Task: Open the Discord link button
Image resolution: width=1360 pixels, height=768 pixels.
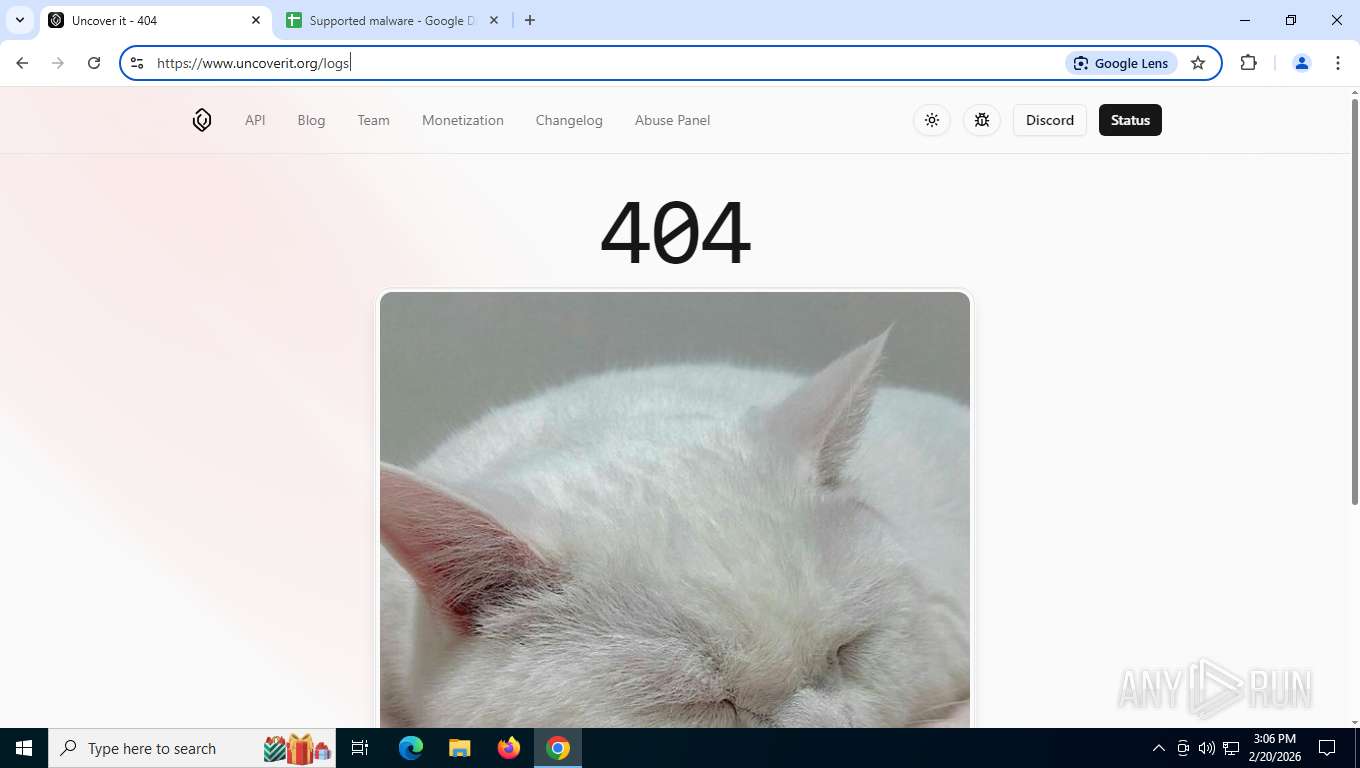Action: (1050, 120)
